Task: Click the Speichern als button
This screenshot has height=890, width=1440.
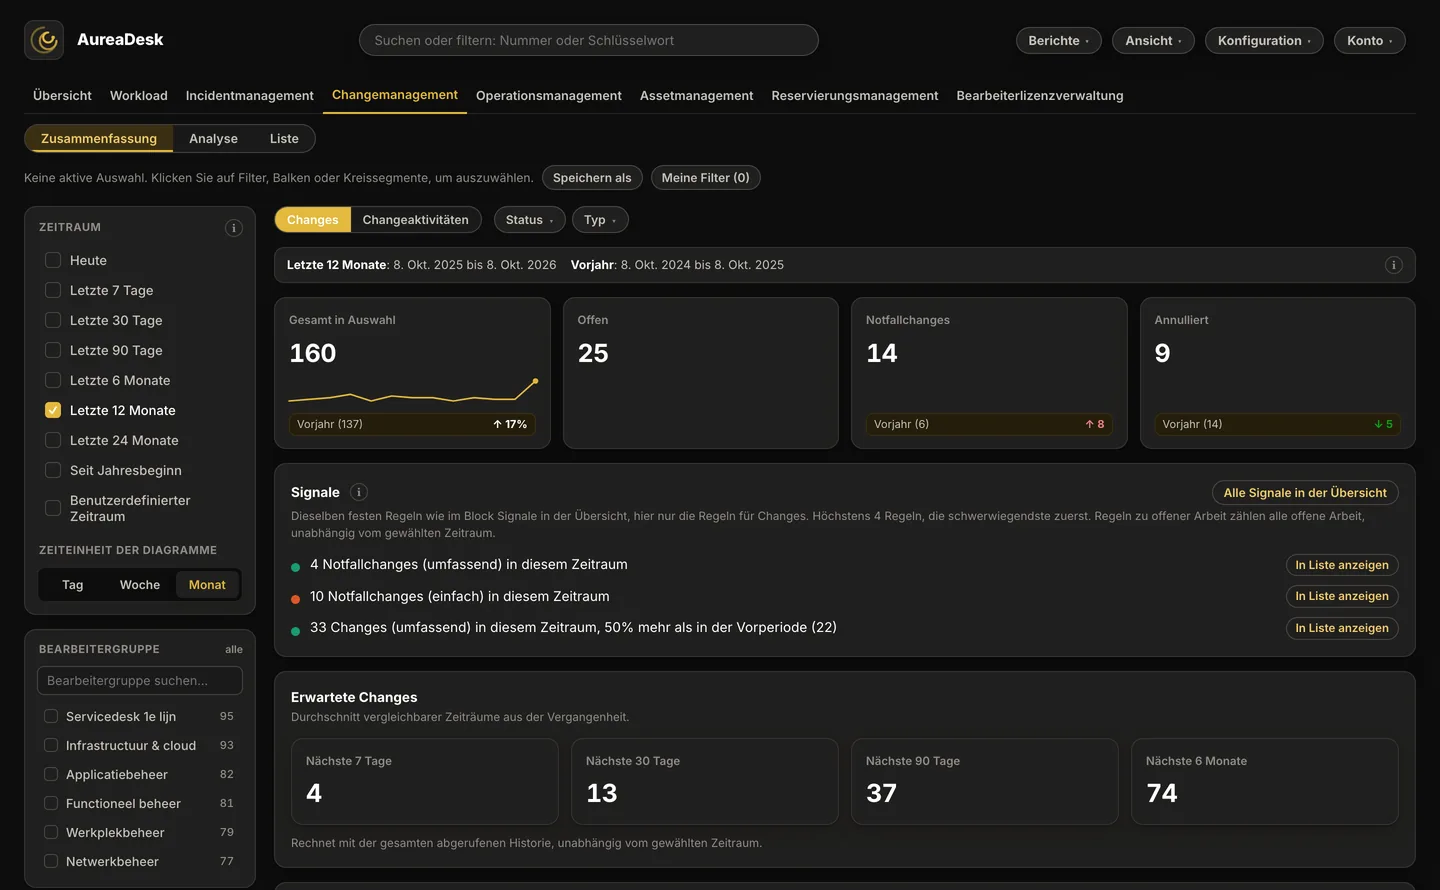Action: click(592, 178)
